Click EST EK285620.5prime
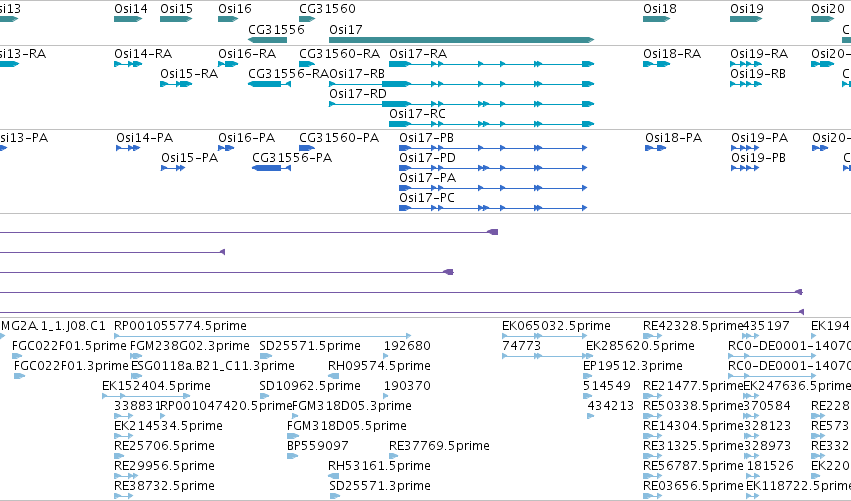Viewport: 851px width, 501px height. click(x=640, y=346)
